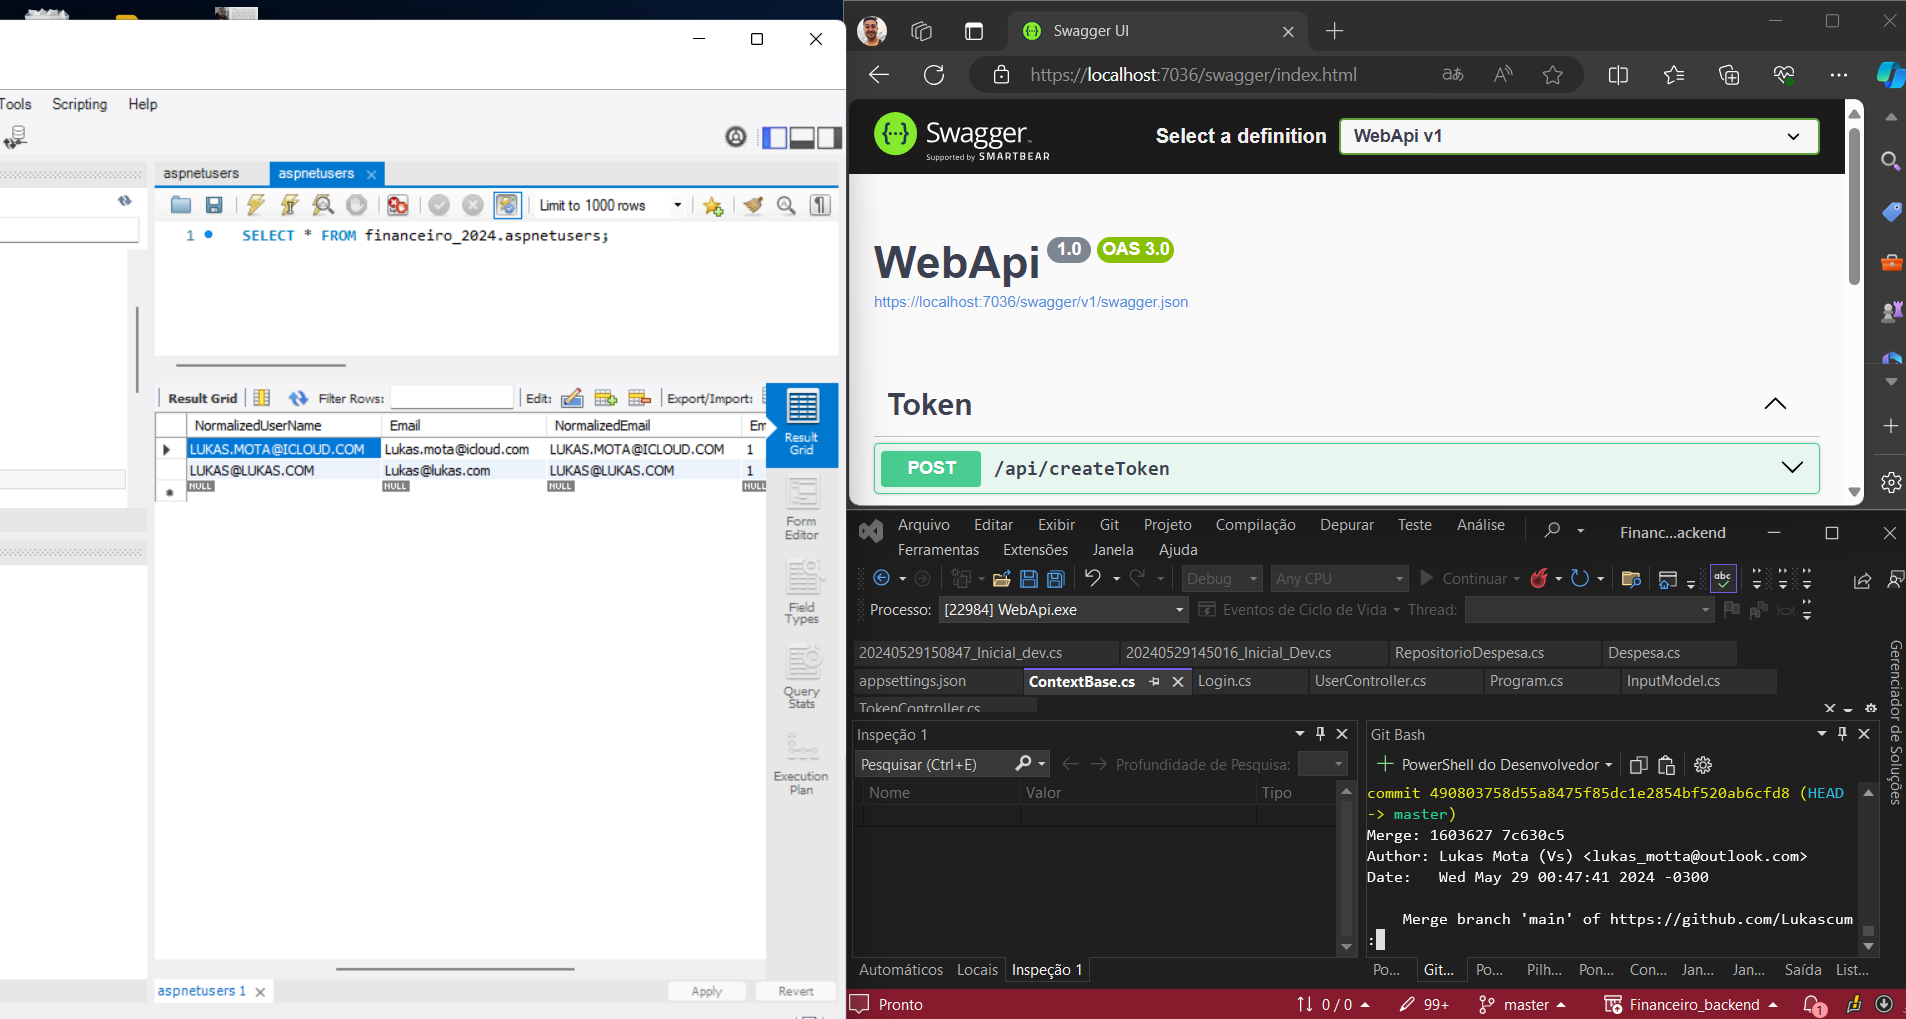This screenshot has height=1019, width=1906.
Task: Open a new SQL script file
Action: pos(180,205)
